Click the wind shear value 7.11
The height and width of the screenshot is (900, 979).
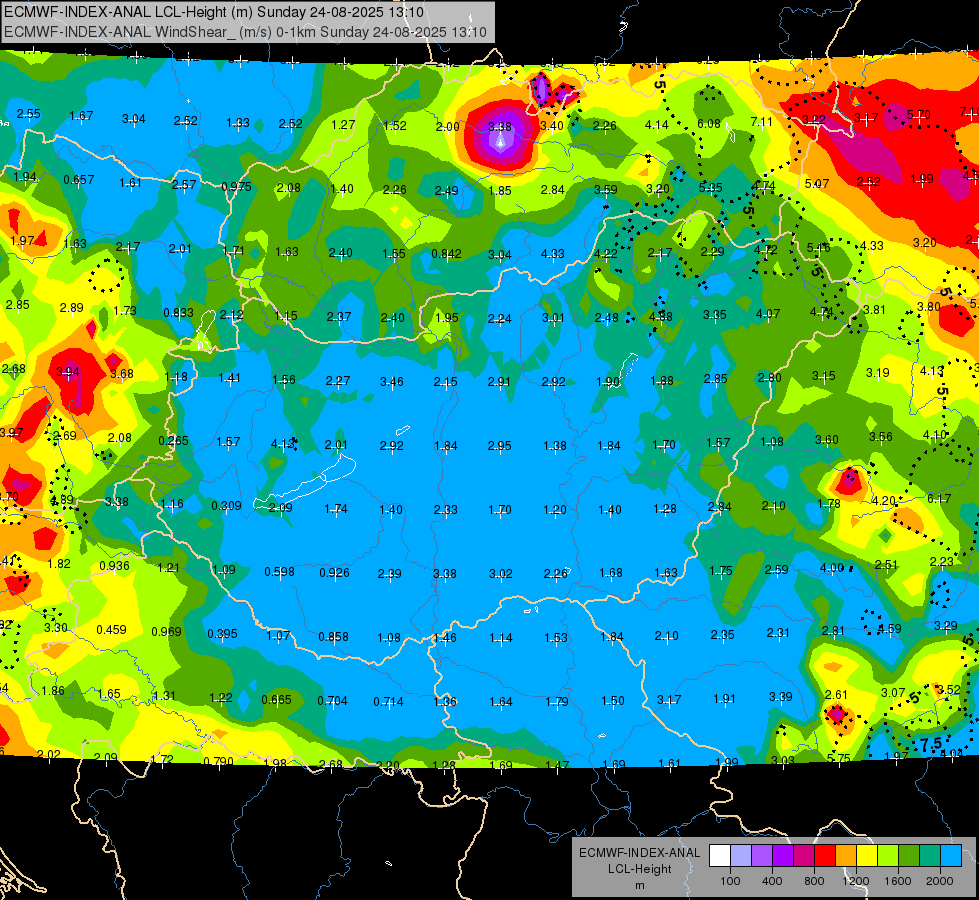(x=761, y=121)
